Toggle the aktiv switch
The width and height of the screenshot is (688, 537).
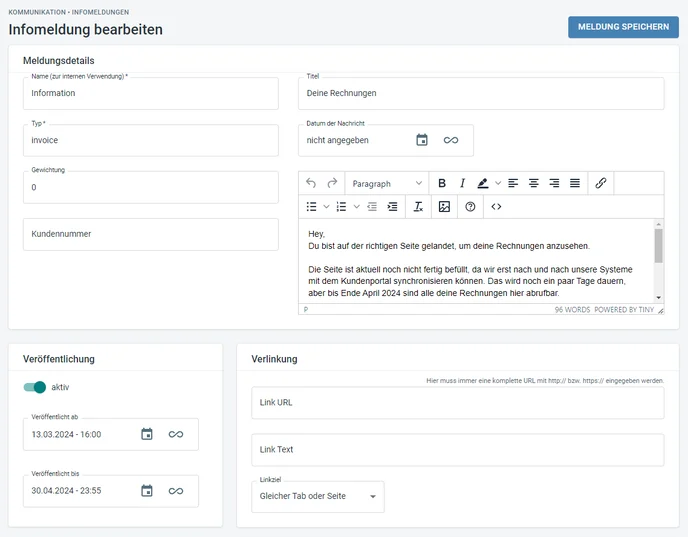[x=35, y=387]
